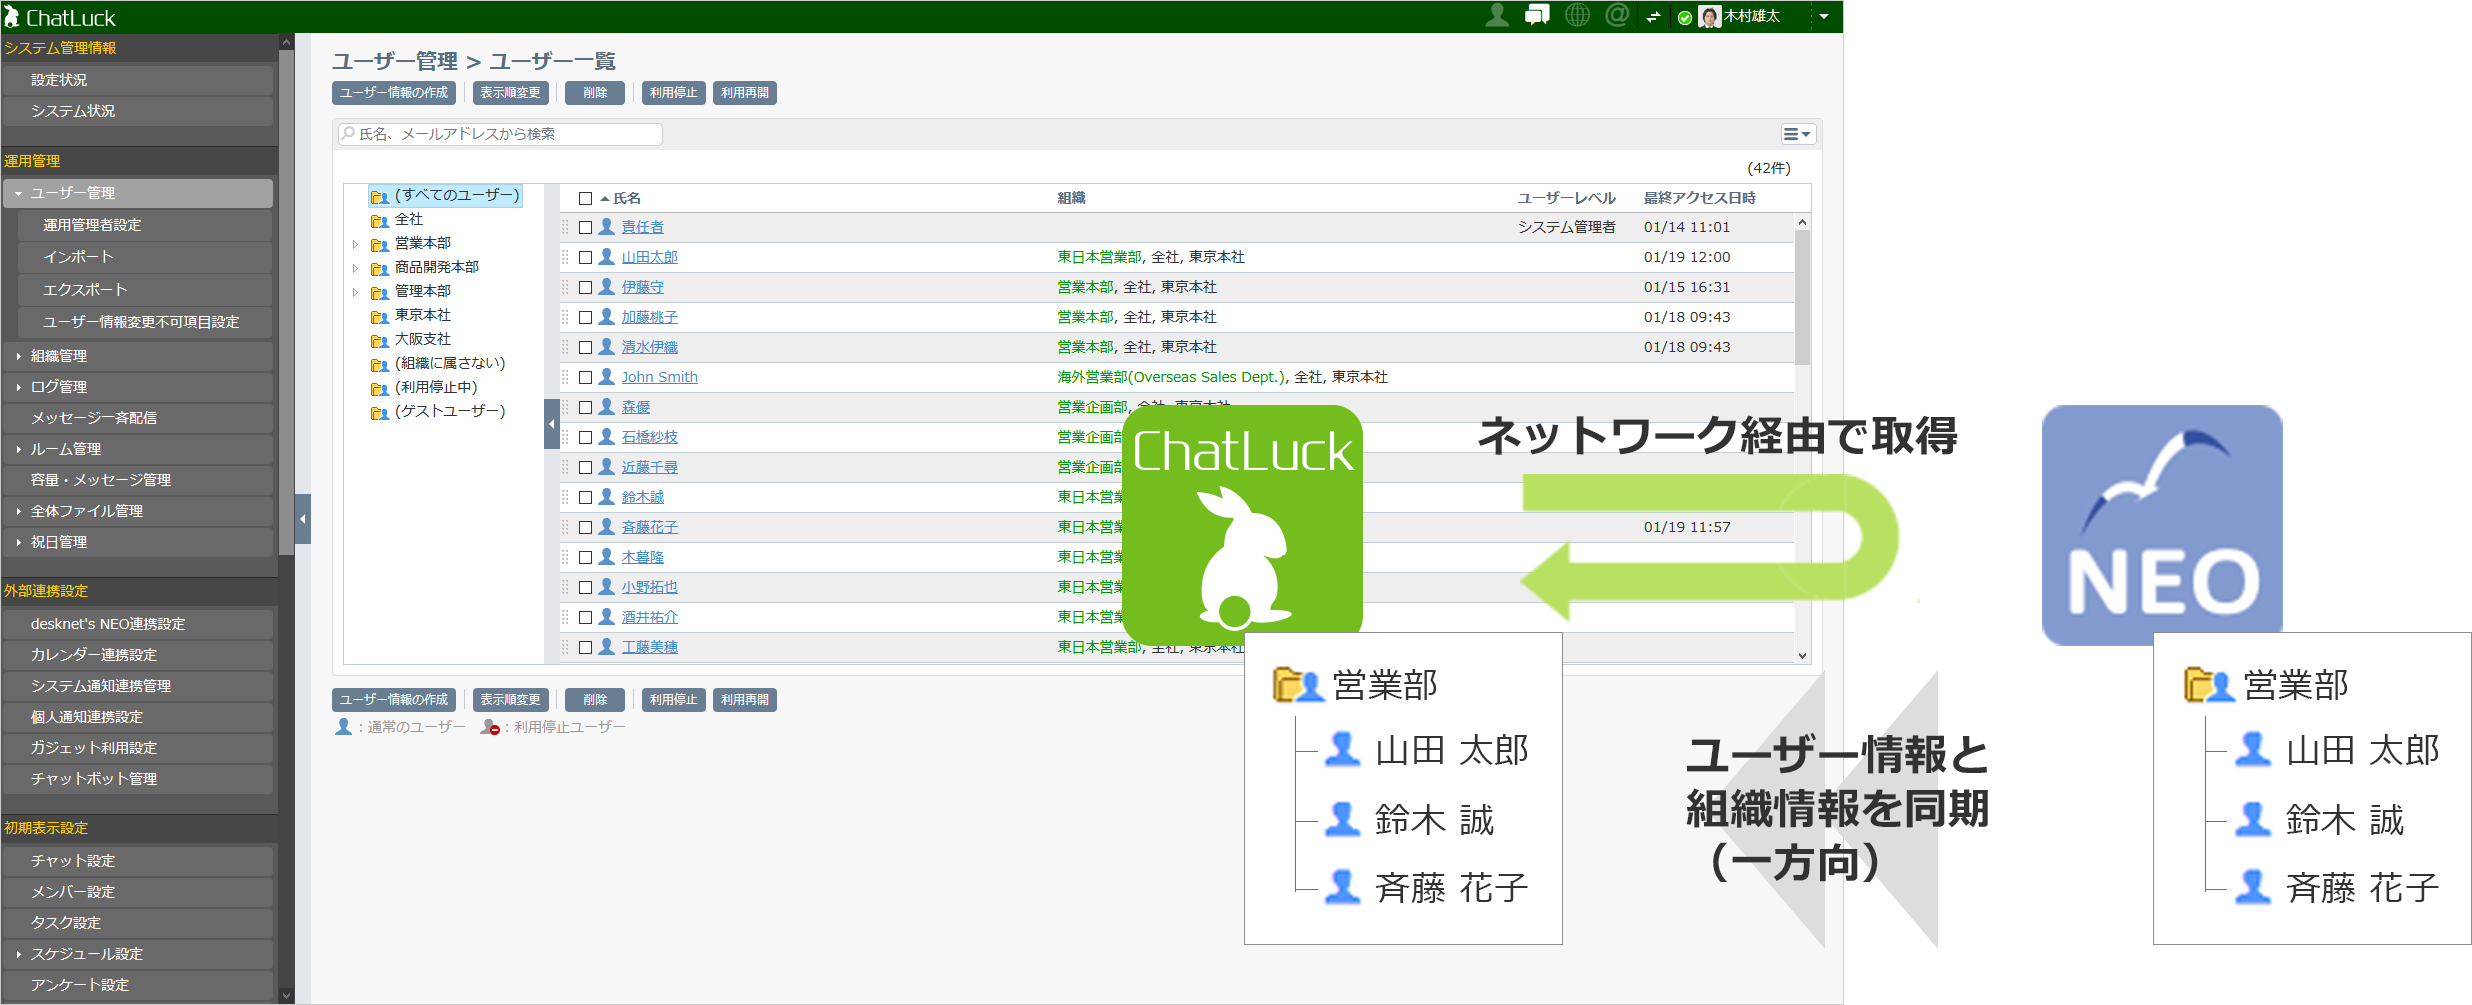Click inside the name and email search field
2472x1005 pixels.
pyautogui.click(x=500, y=133)
